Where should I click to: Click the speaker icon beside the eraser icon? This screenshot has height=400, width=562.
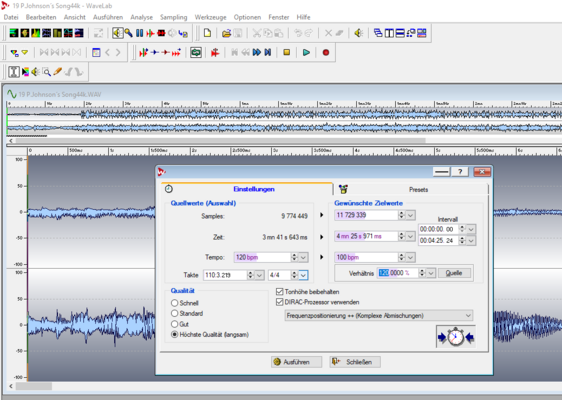[x=358, y=33]
